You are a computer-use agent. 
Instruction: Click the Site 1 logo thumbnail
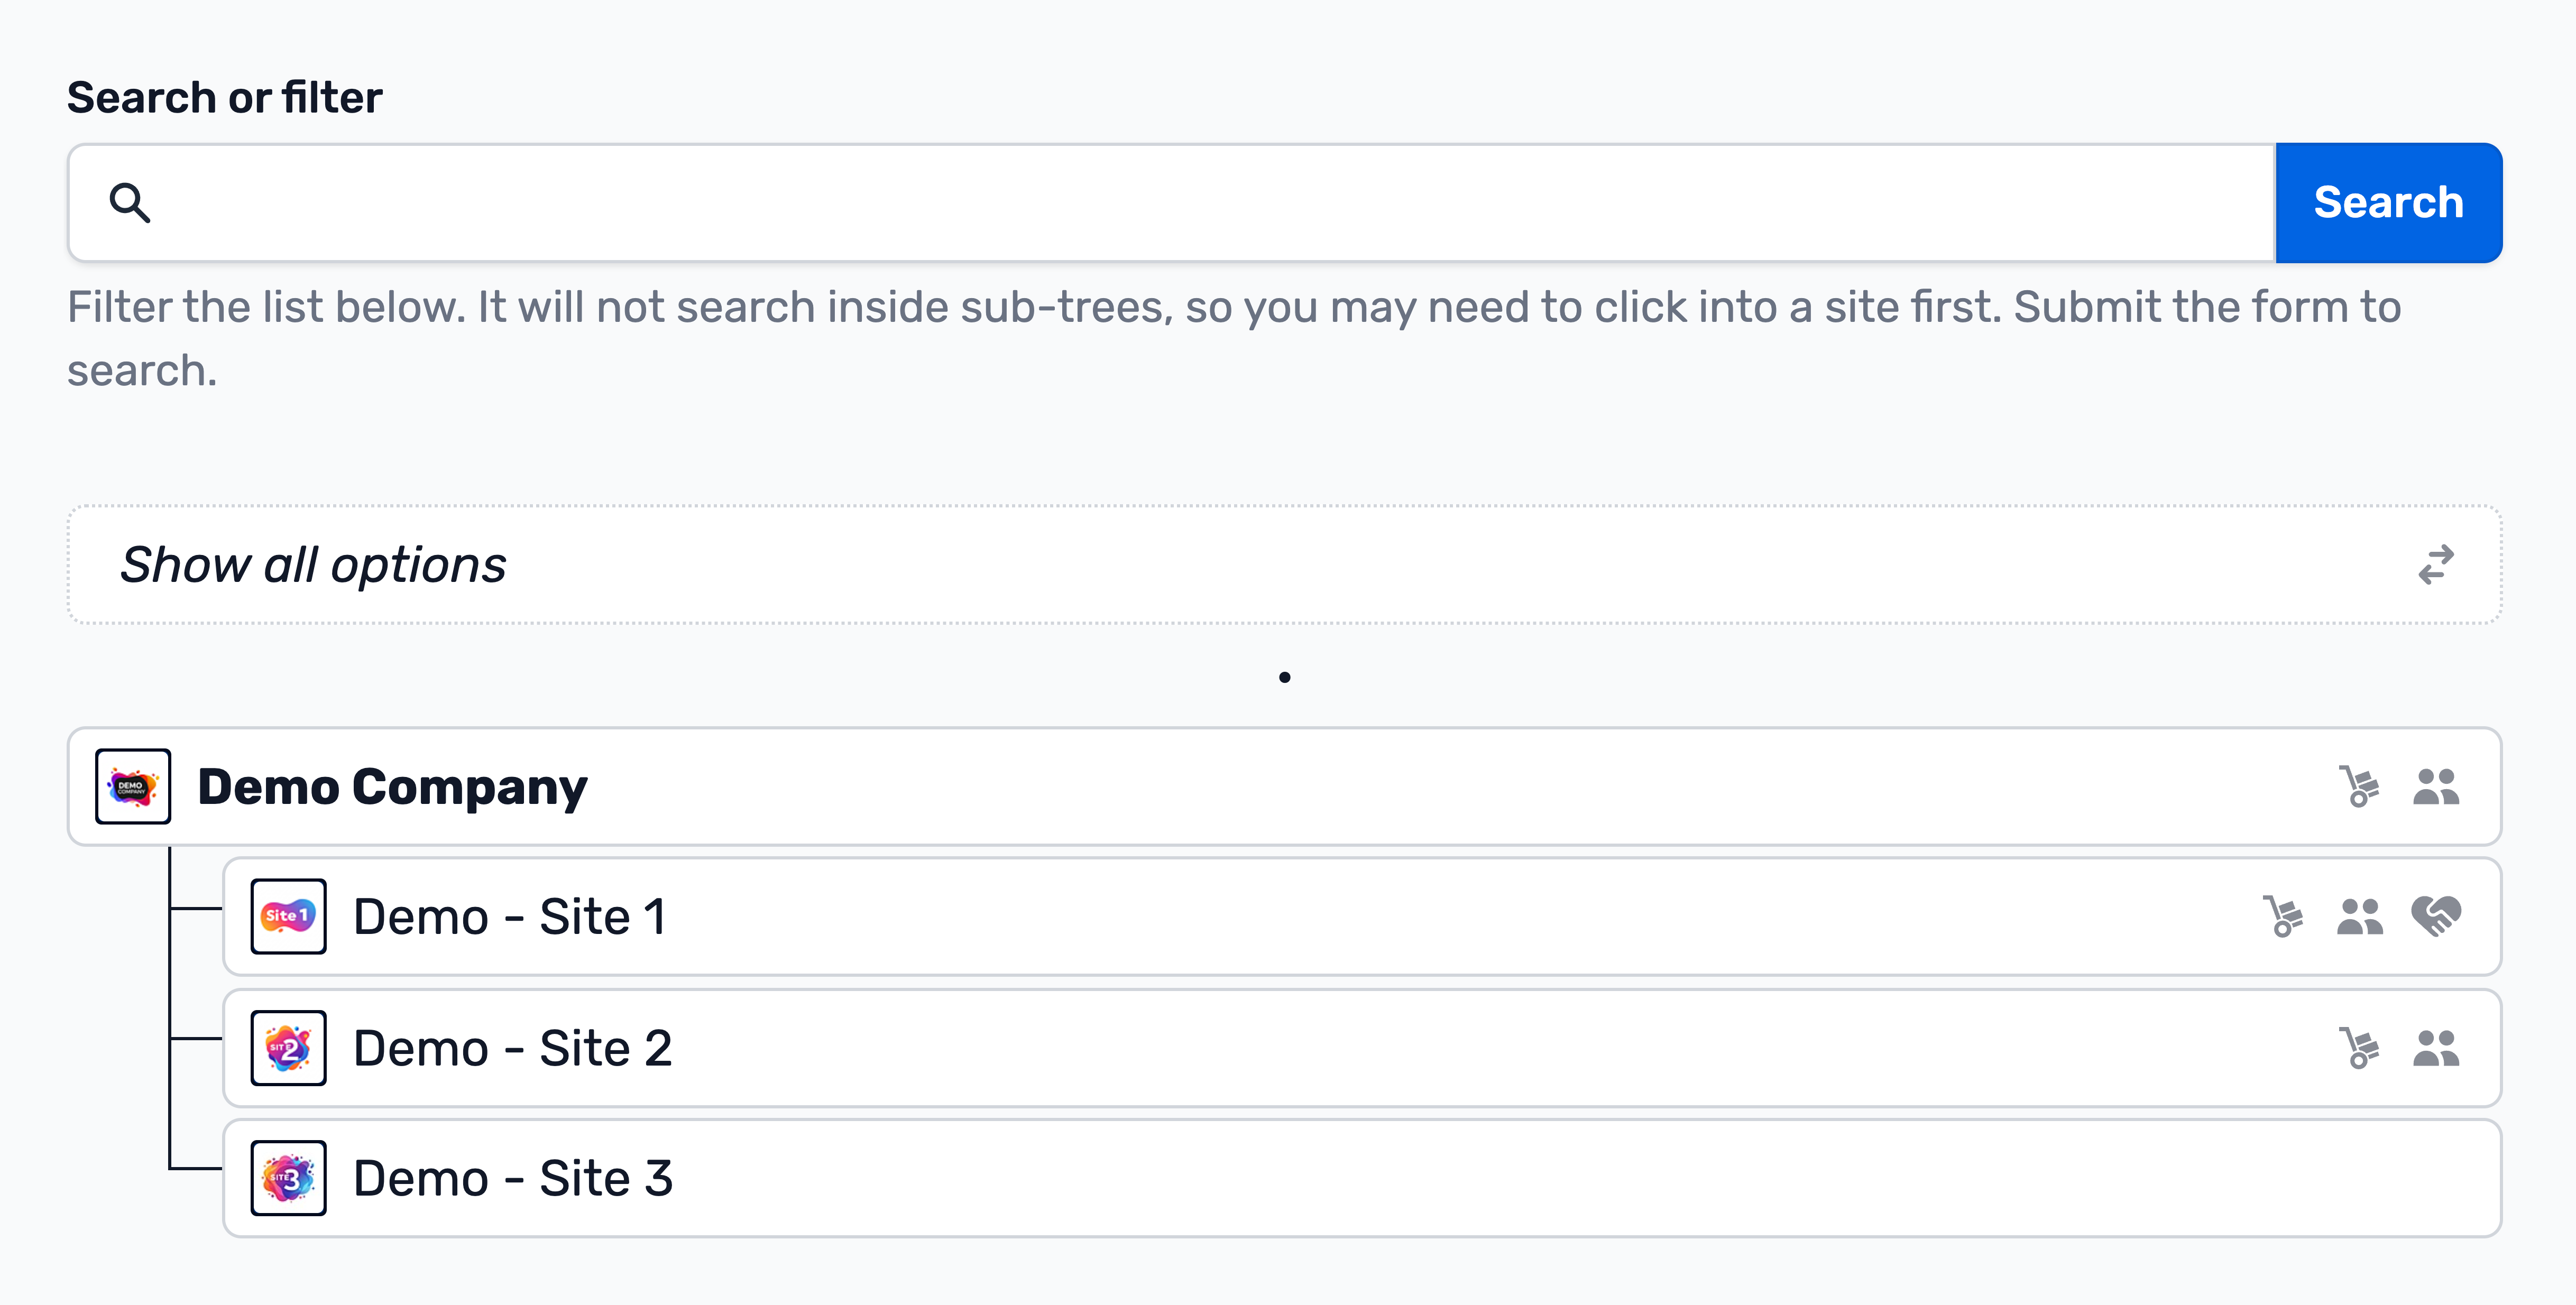289,916
